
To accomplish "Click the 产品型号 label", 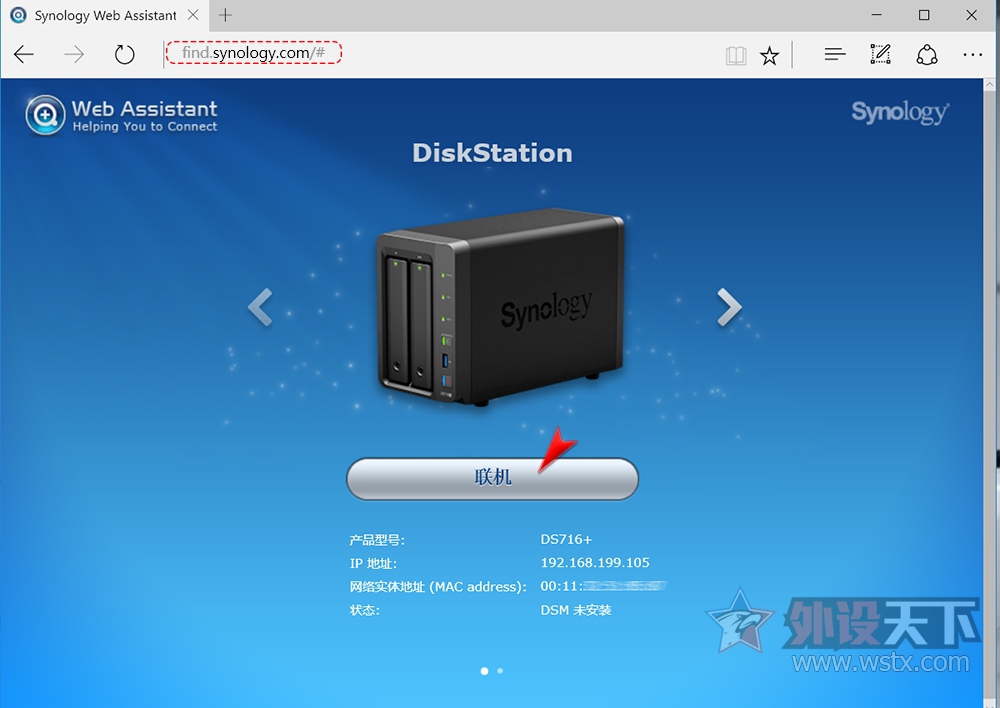I will pyautogui.click(x=377, y=540).
